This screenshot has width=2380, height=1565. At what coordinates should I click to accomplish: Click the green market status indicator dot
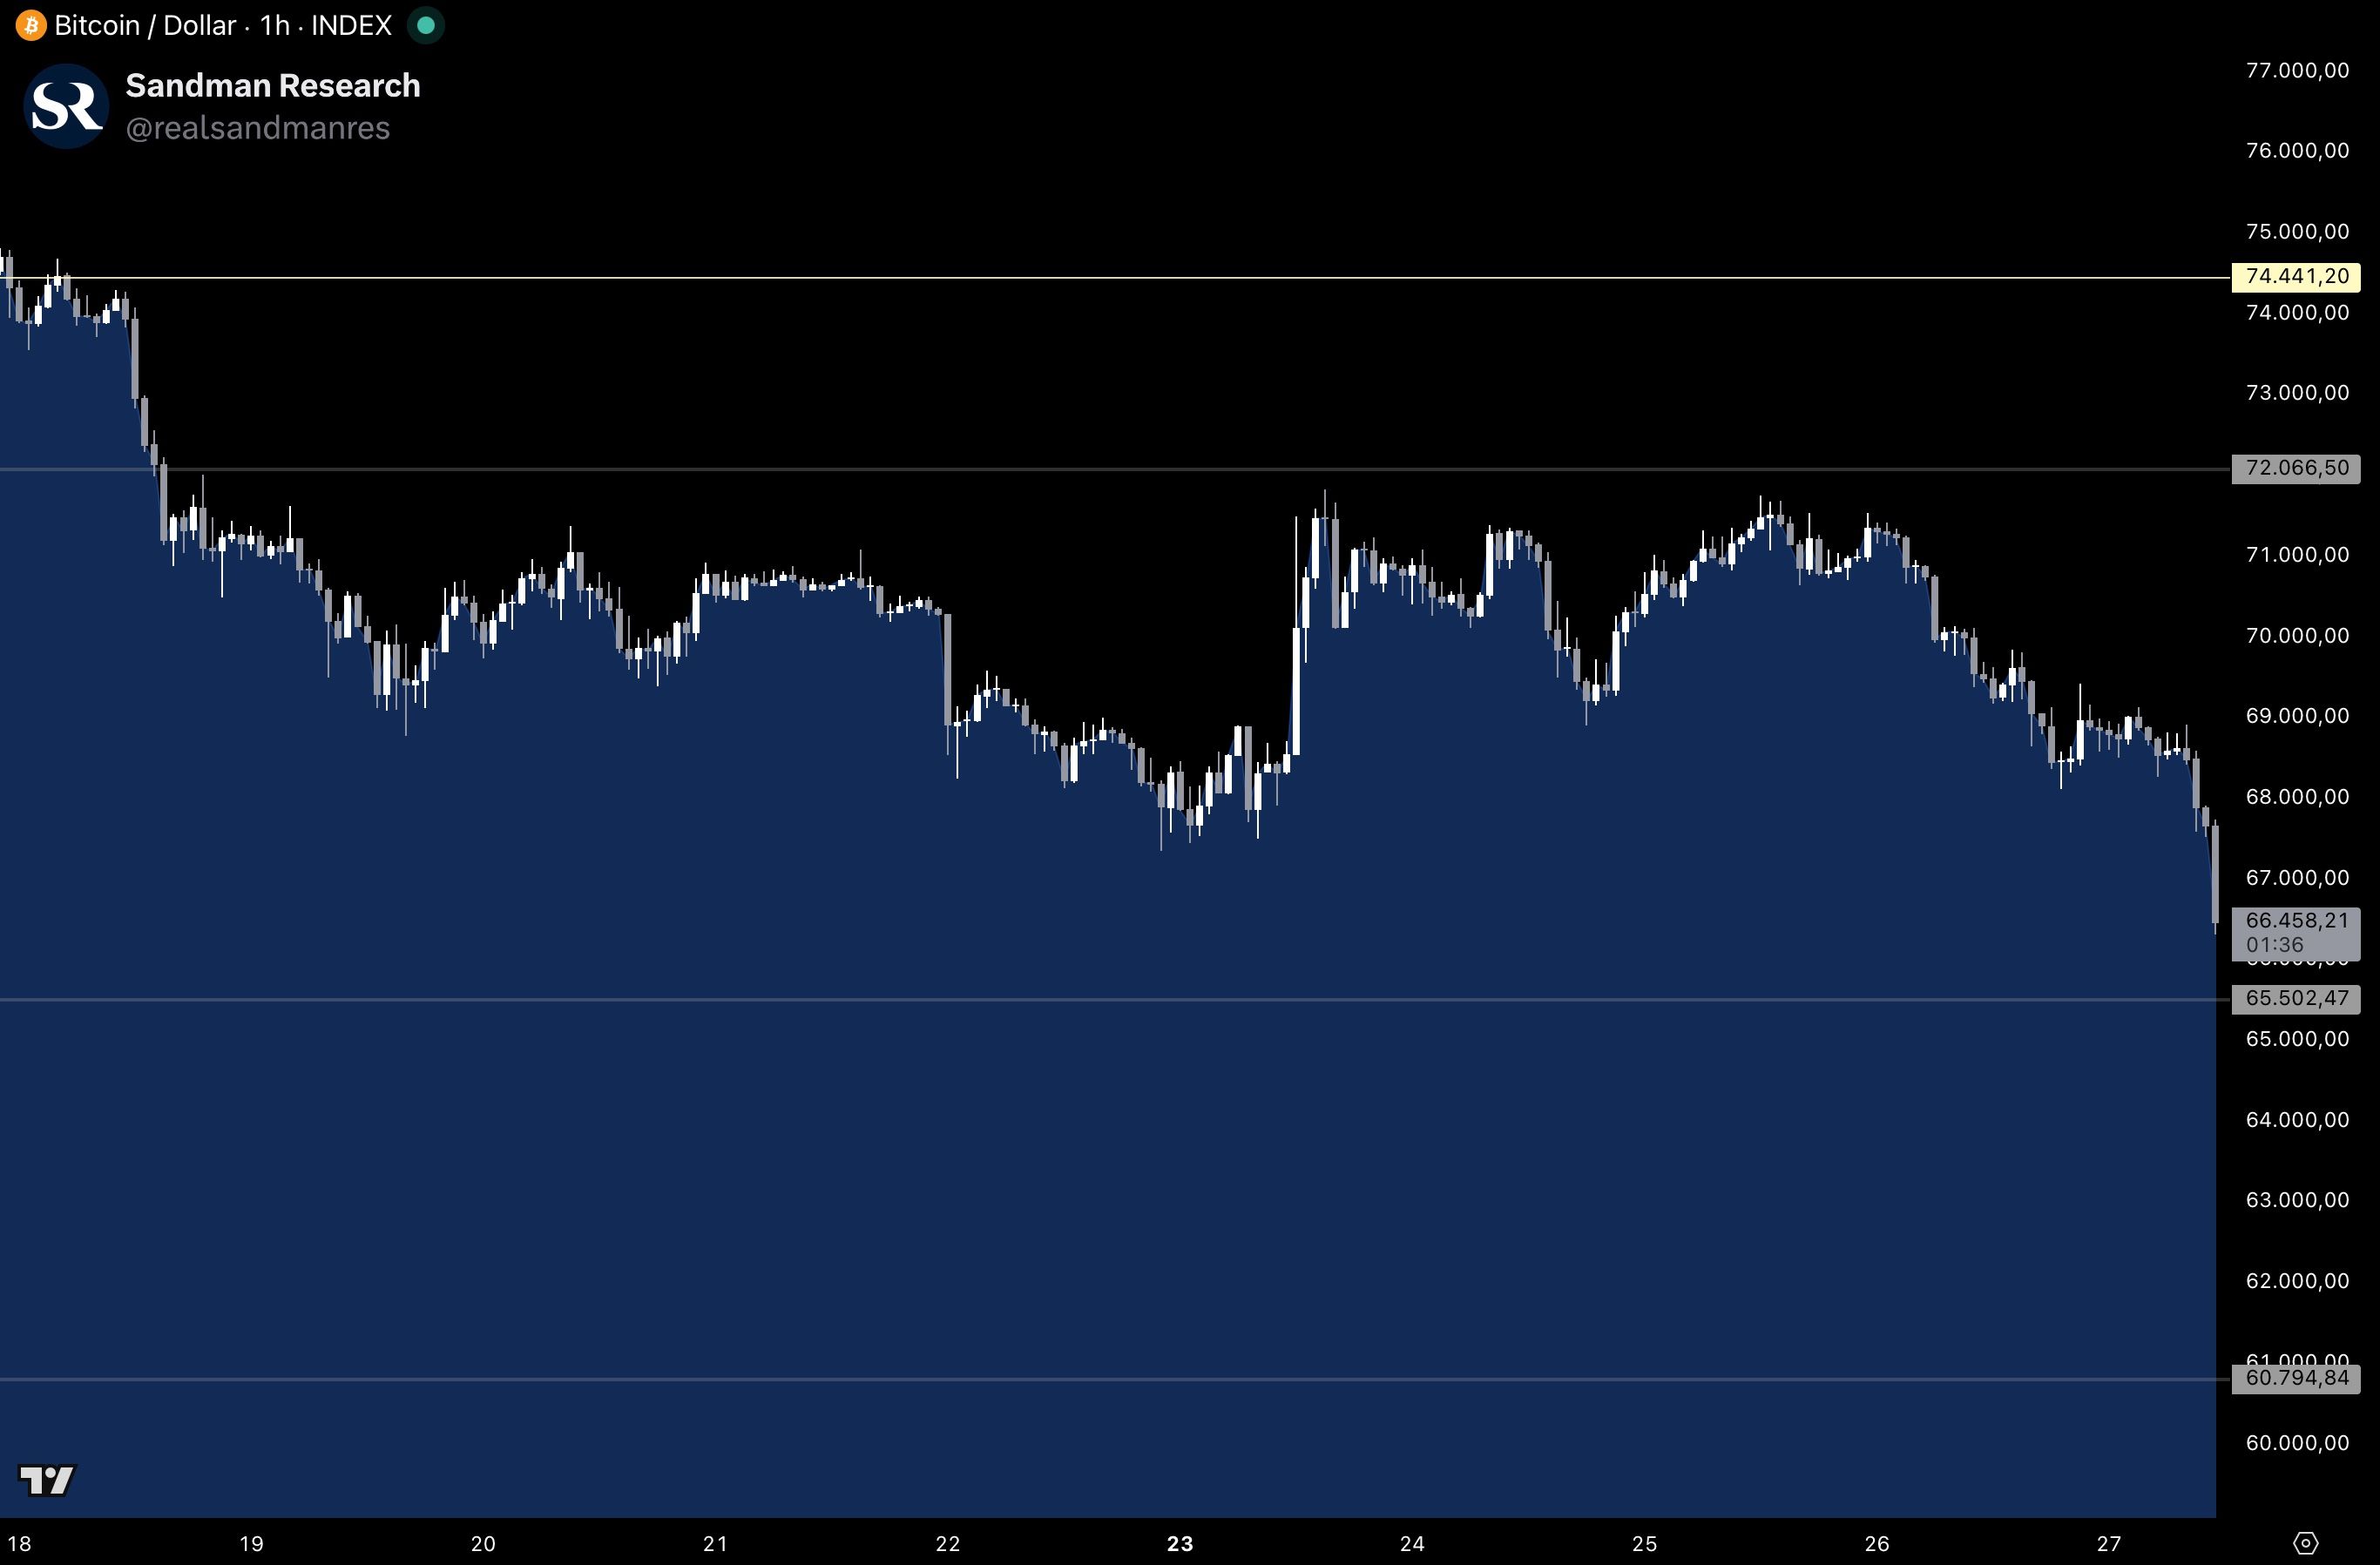click(x=426, y=25)
